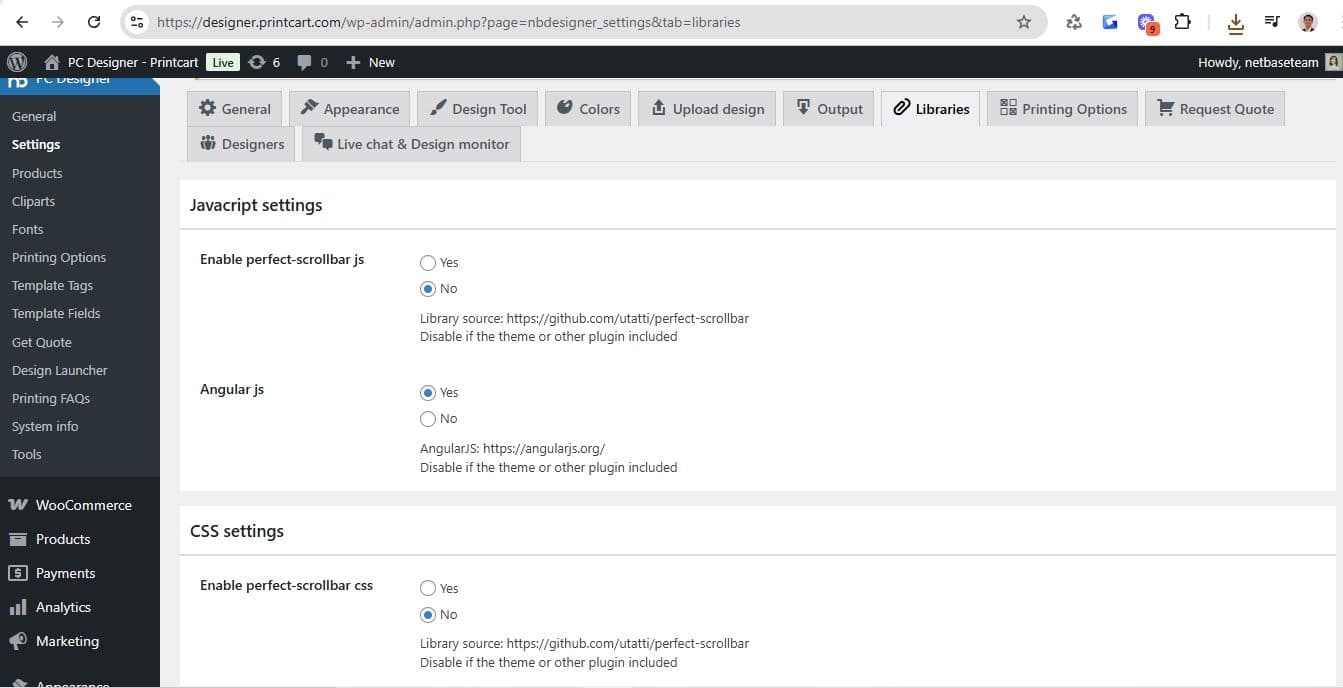Open Template Fields in the sidebar
This screenshot has width=1343, height=688.
pos(56,313)
